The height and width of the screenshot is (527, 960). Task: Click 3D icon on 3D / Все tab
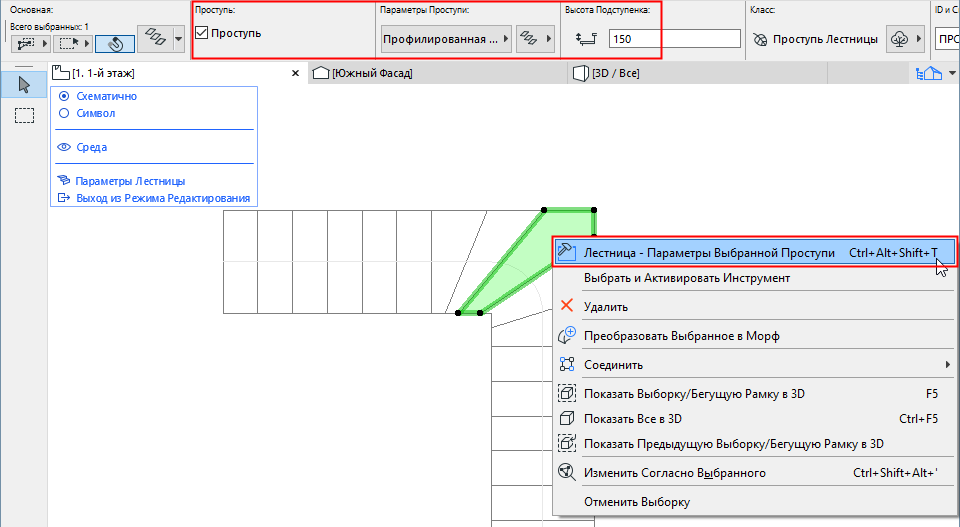pos(580,73)
